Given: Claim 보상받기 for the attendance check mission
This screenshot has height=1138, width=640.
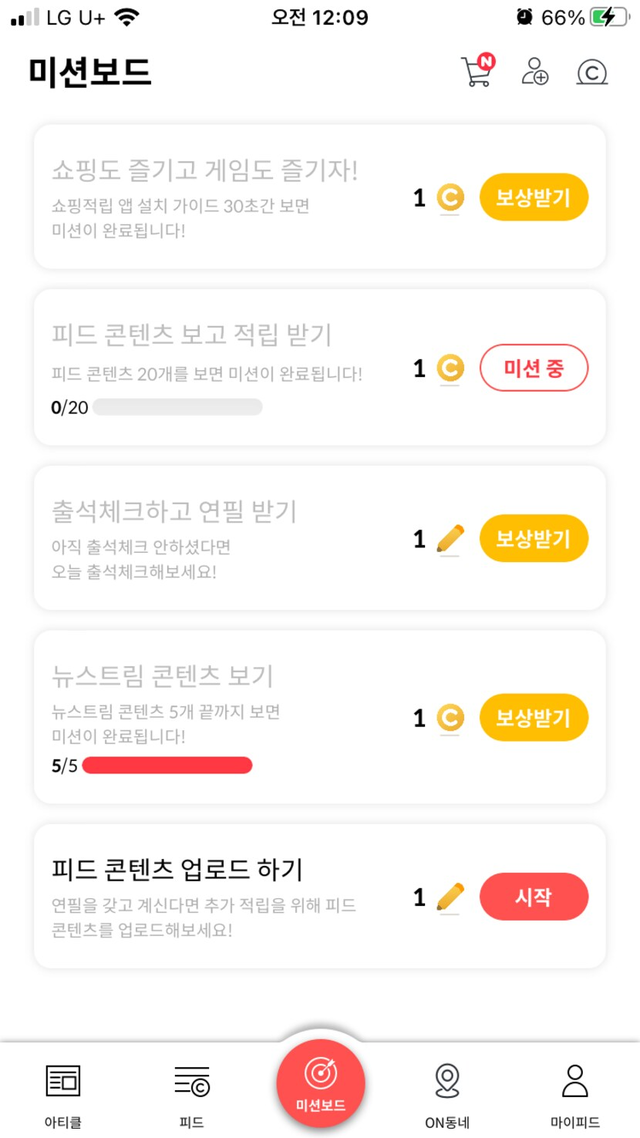Looking at the screenshot, I should click(534, 540).
